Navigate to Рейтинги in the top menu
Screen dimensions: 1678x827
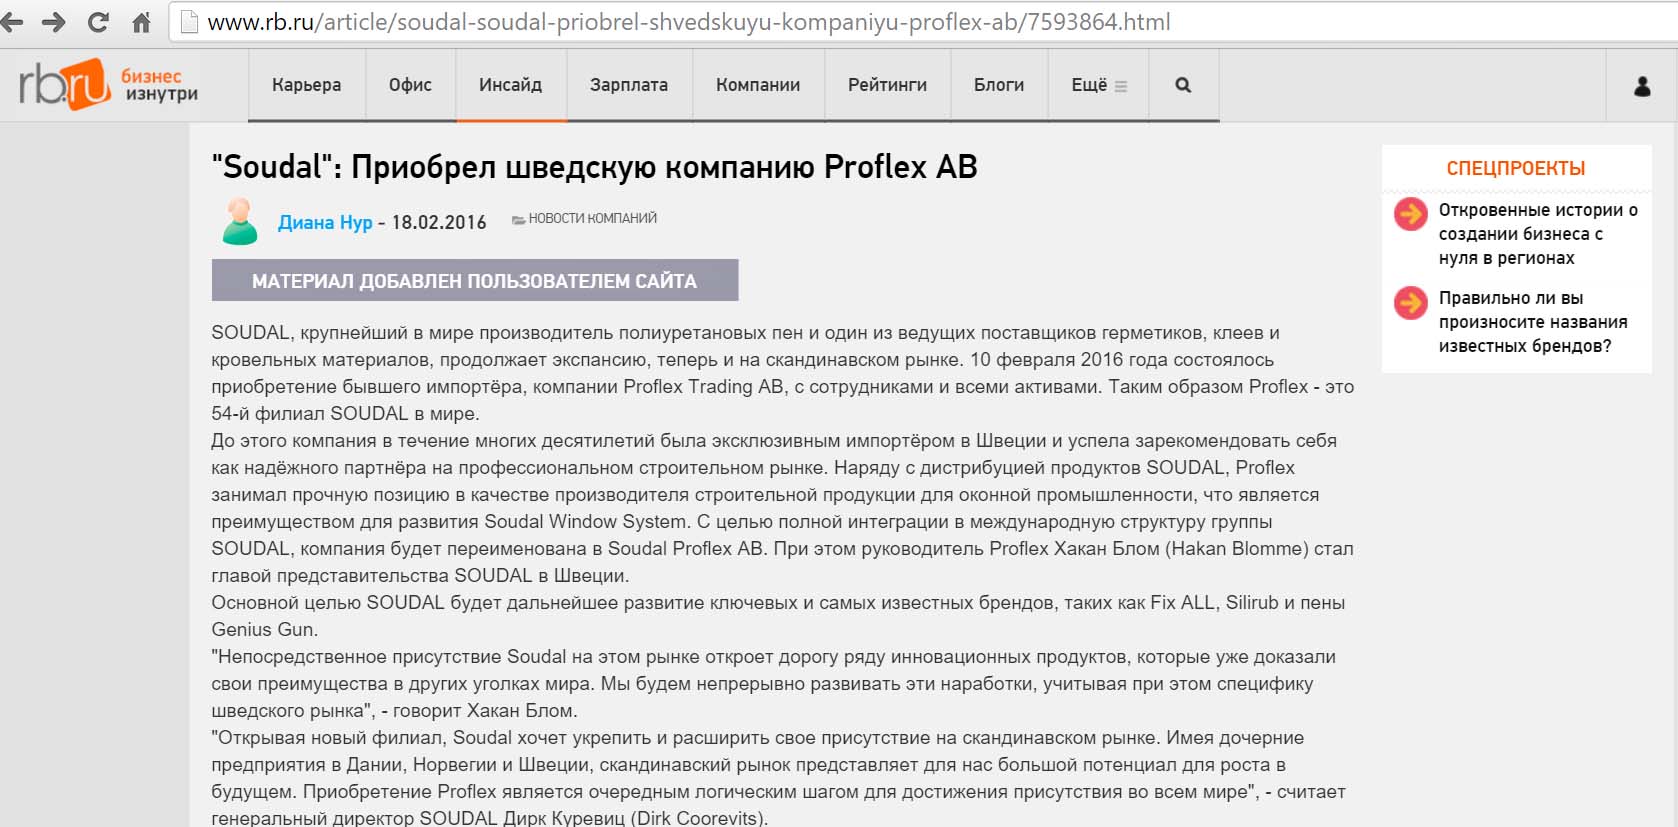pyautogui.click(x=887, y=85)
